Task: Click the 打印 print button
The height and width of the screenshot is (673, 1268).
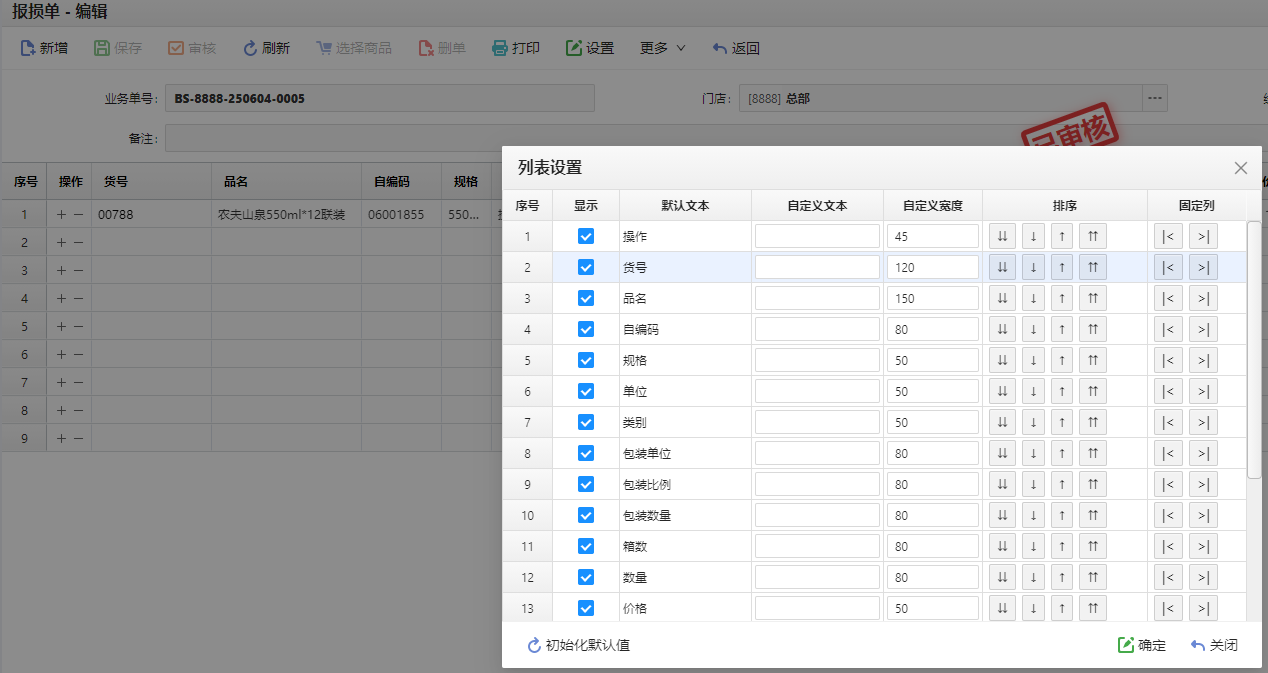Action: pos(516,48)
